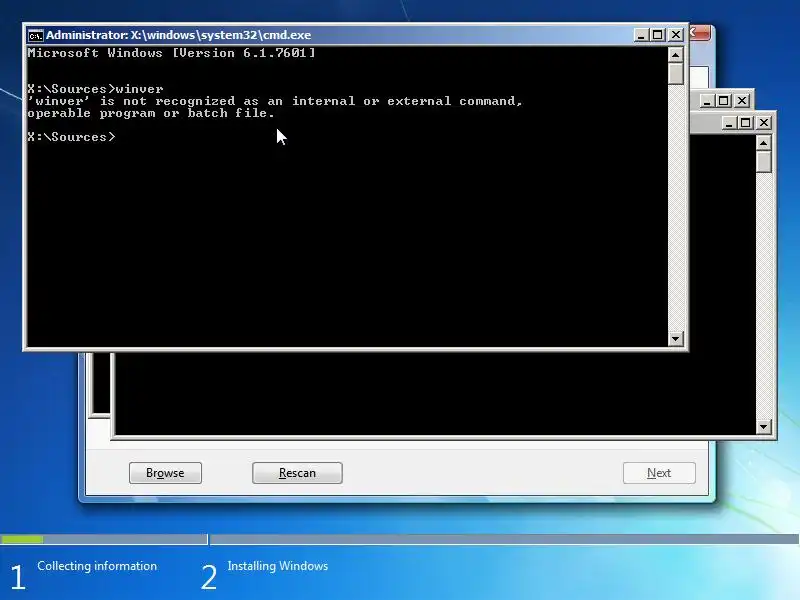Close the red-buttoned setup dialog behind cmd
Viewport: 800px width, 600px height.
[700, 33]
